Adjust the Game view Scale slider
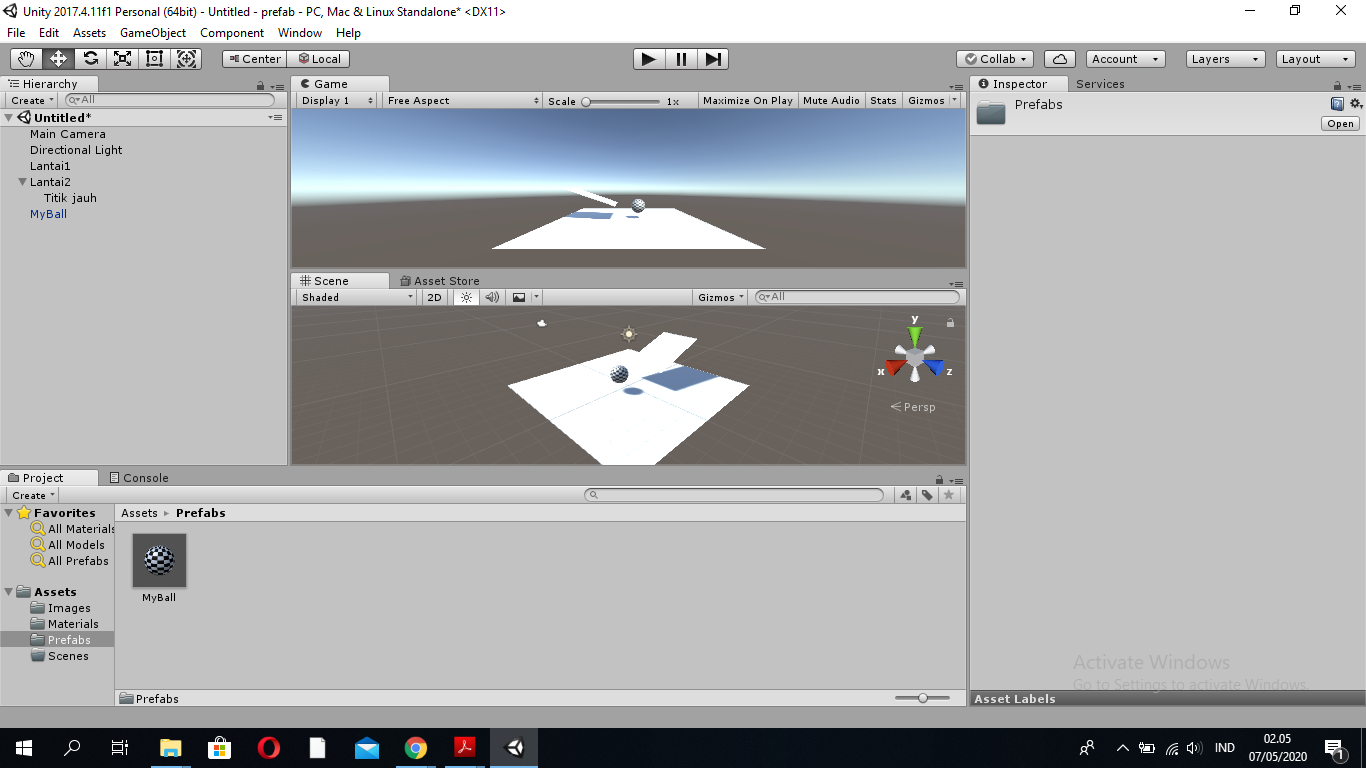This screenshot has height=768, width=1366. click(x=622, y=101)
